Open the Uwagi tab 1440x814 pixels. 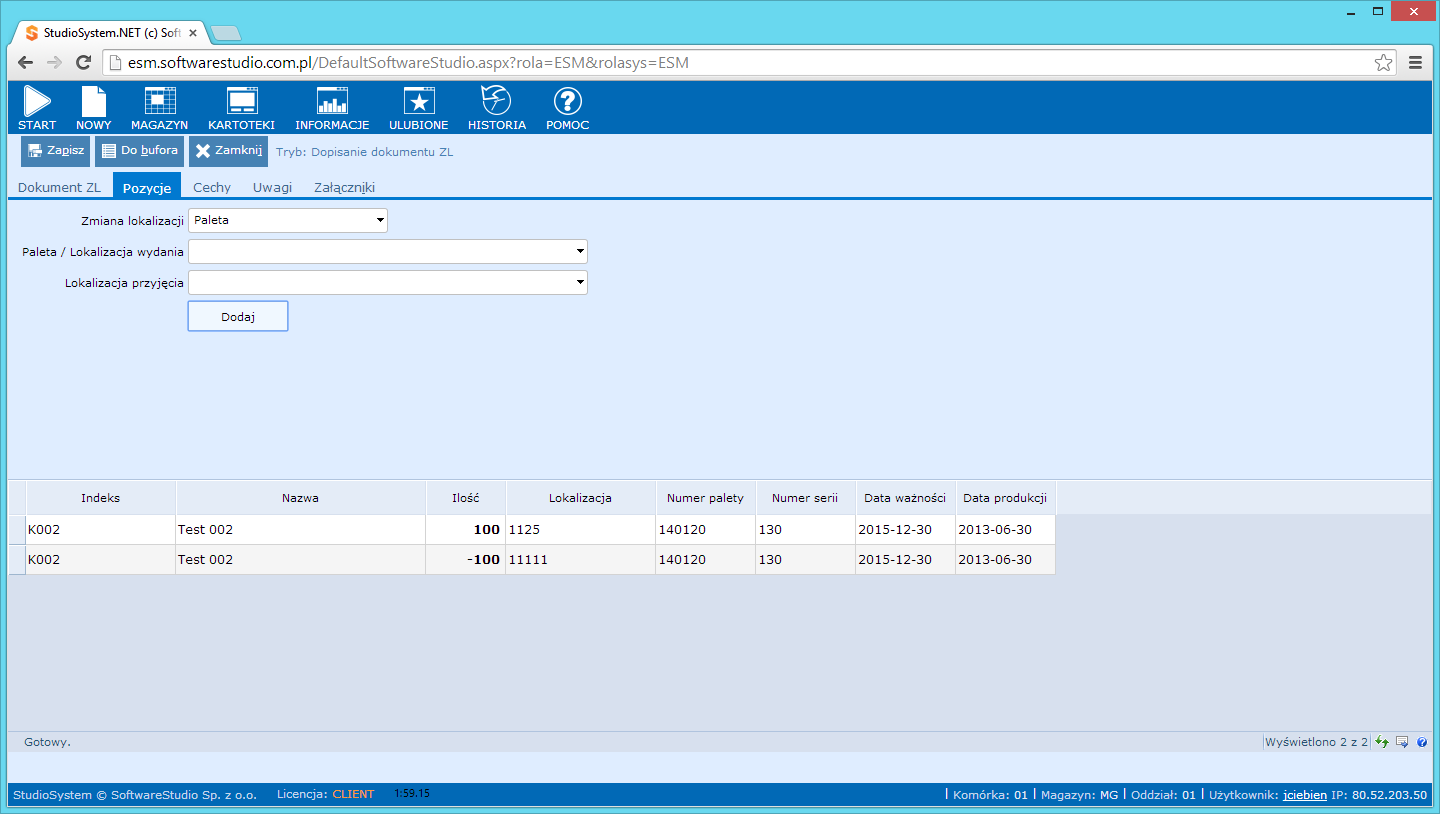(273, 187)
